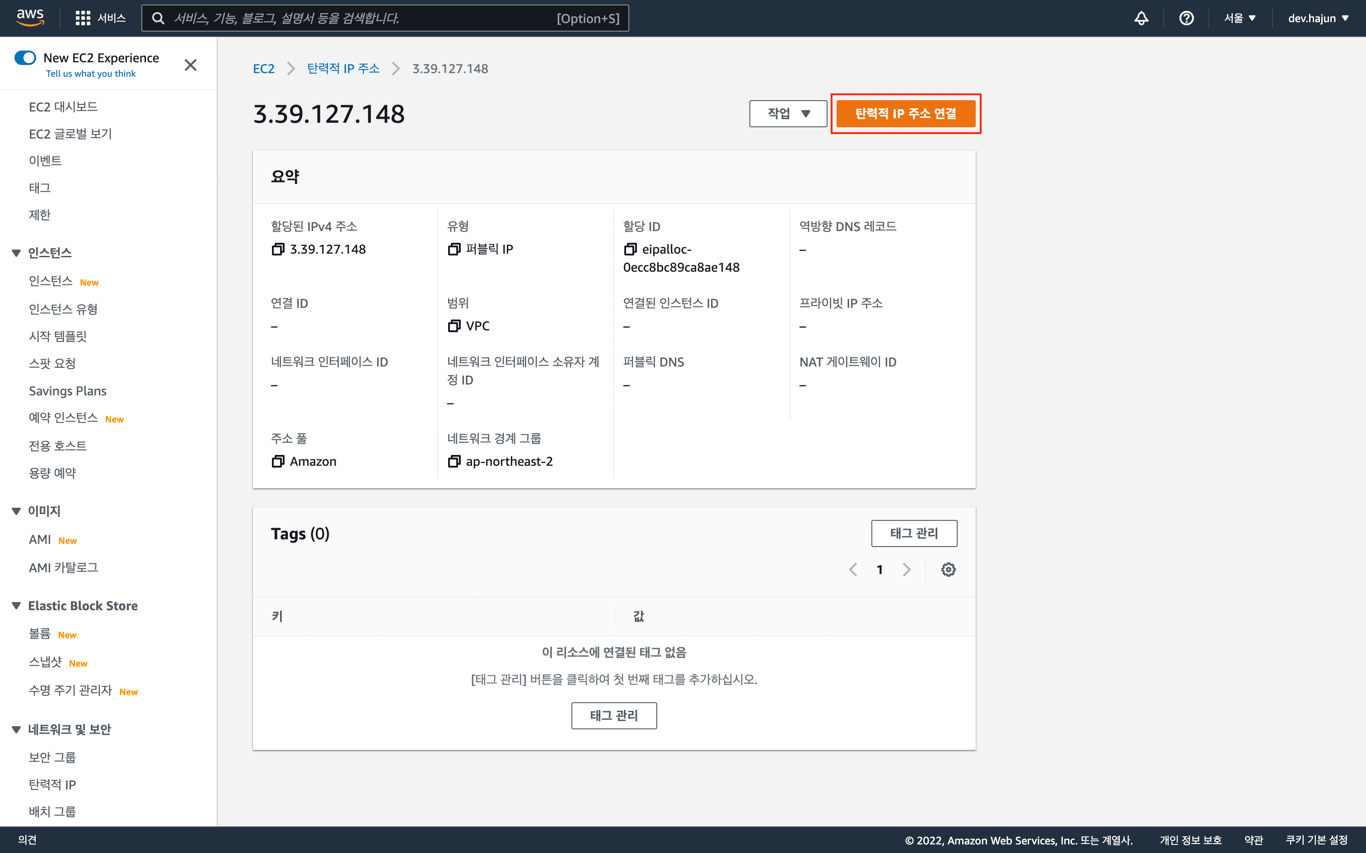This screenshot has width=1366, height=853.
Task: Click the 탄력적 IP 주소 연결 button
Action: [906, 114]
